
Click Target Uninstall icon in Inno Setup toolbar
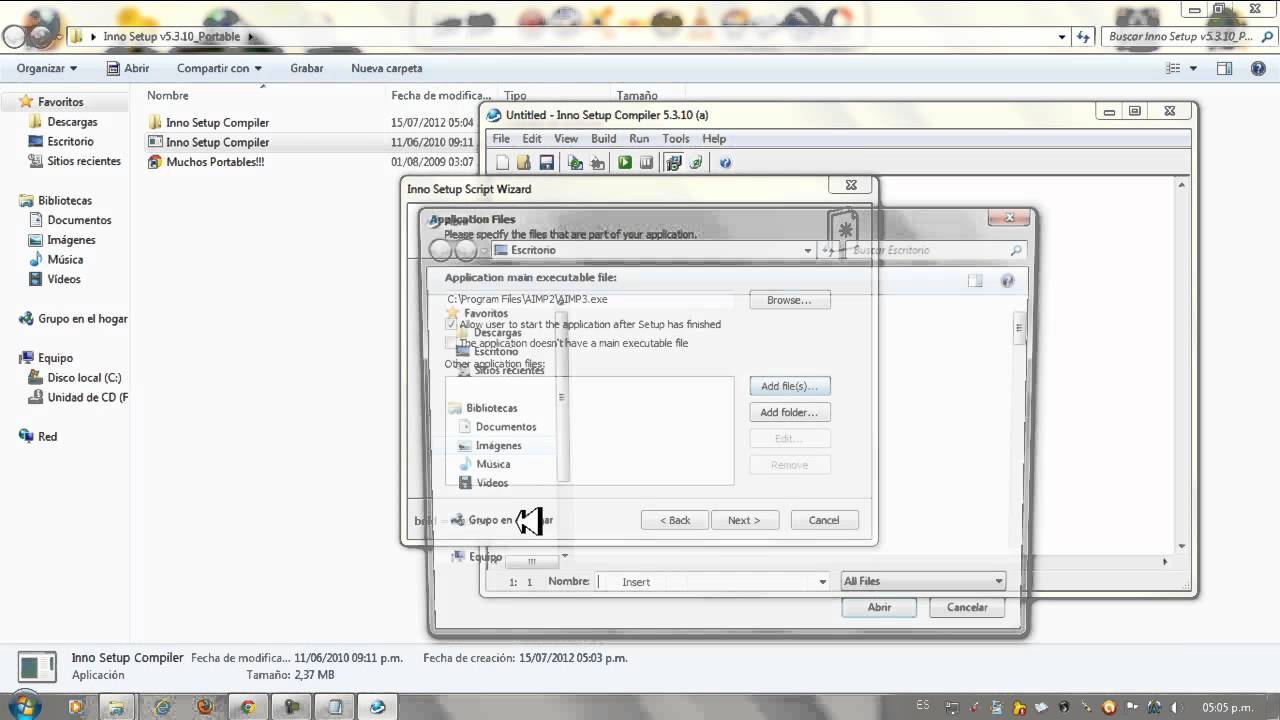[696, 162]
